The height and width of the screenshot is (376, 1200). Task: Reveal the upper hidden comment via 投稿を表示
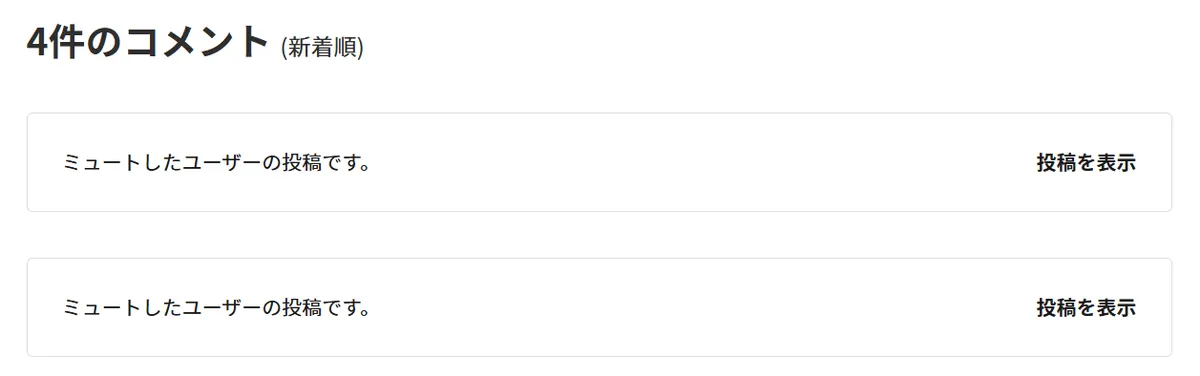1086,163
